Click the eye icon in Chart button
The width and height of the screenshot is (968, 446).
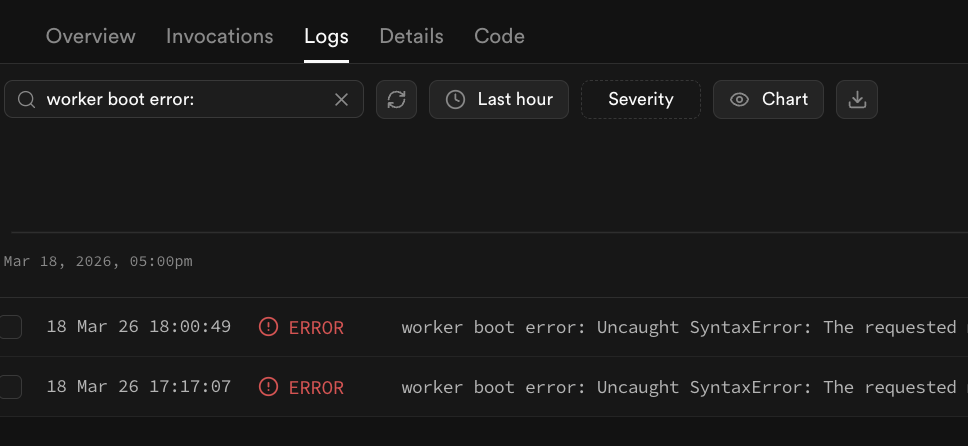pyautogui.click(x=739, y=100)
